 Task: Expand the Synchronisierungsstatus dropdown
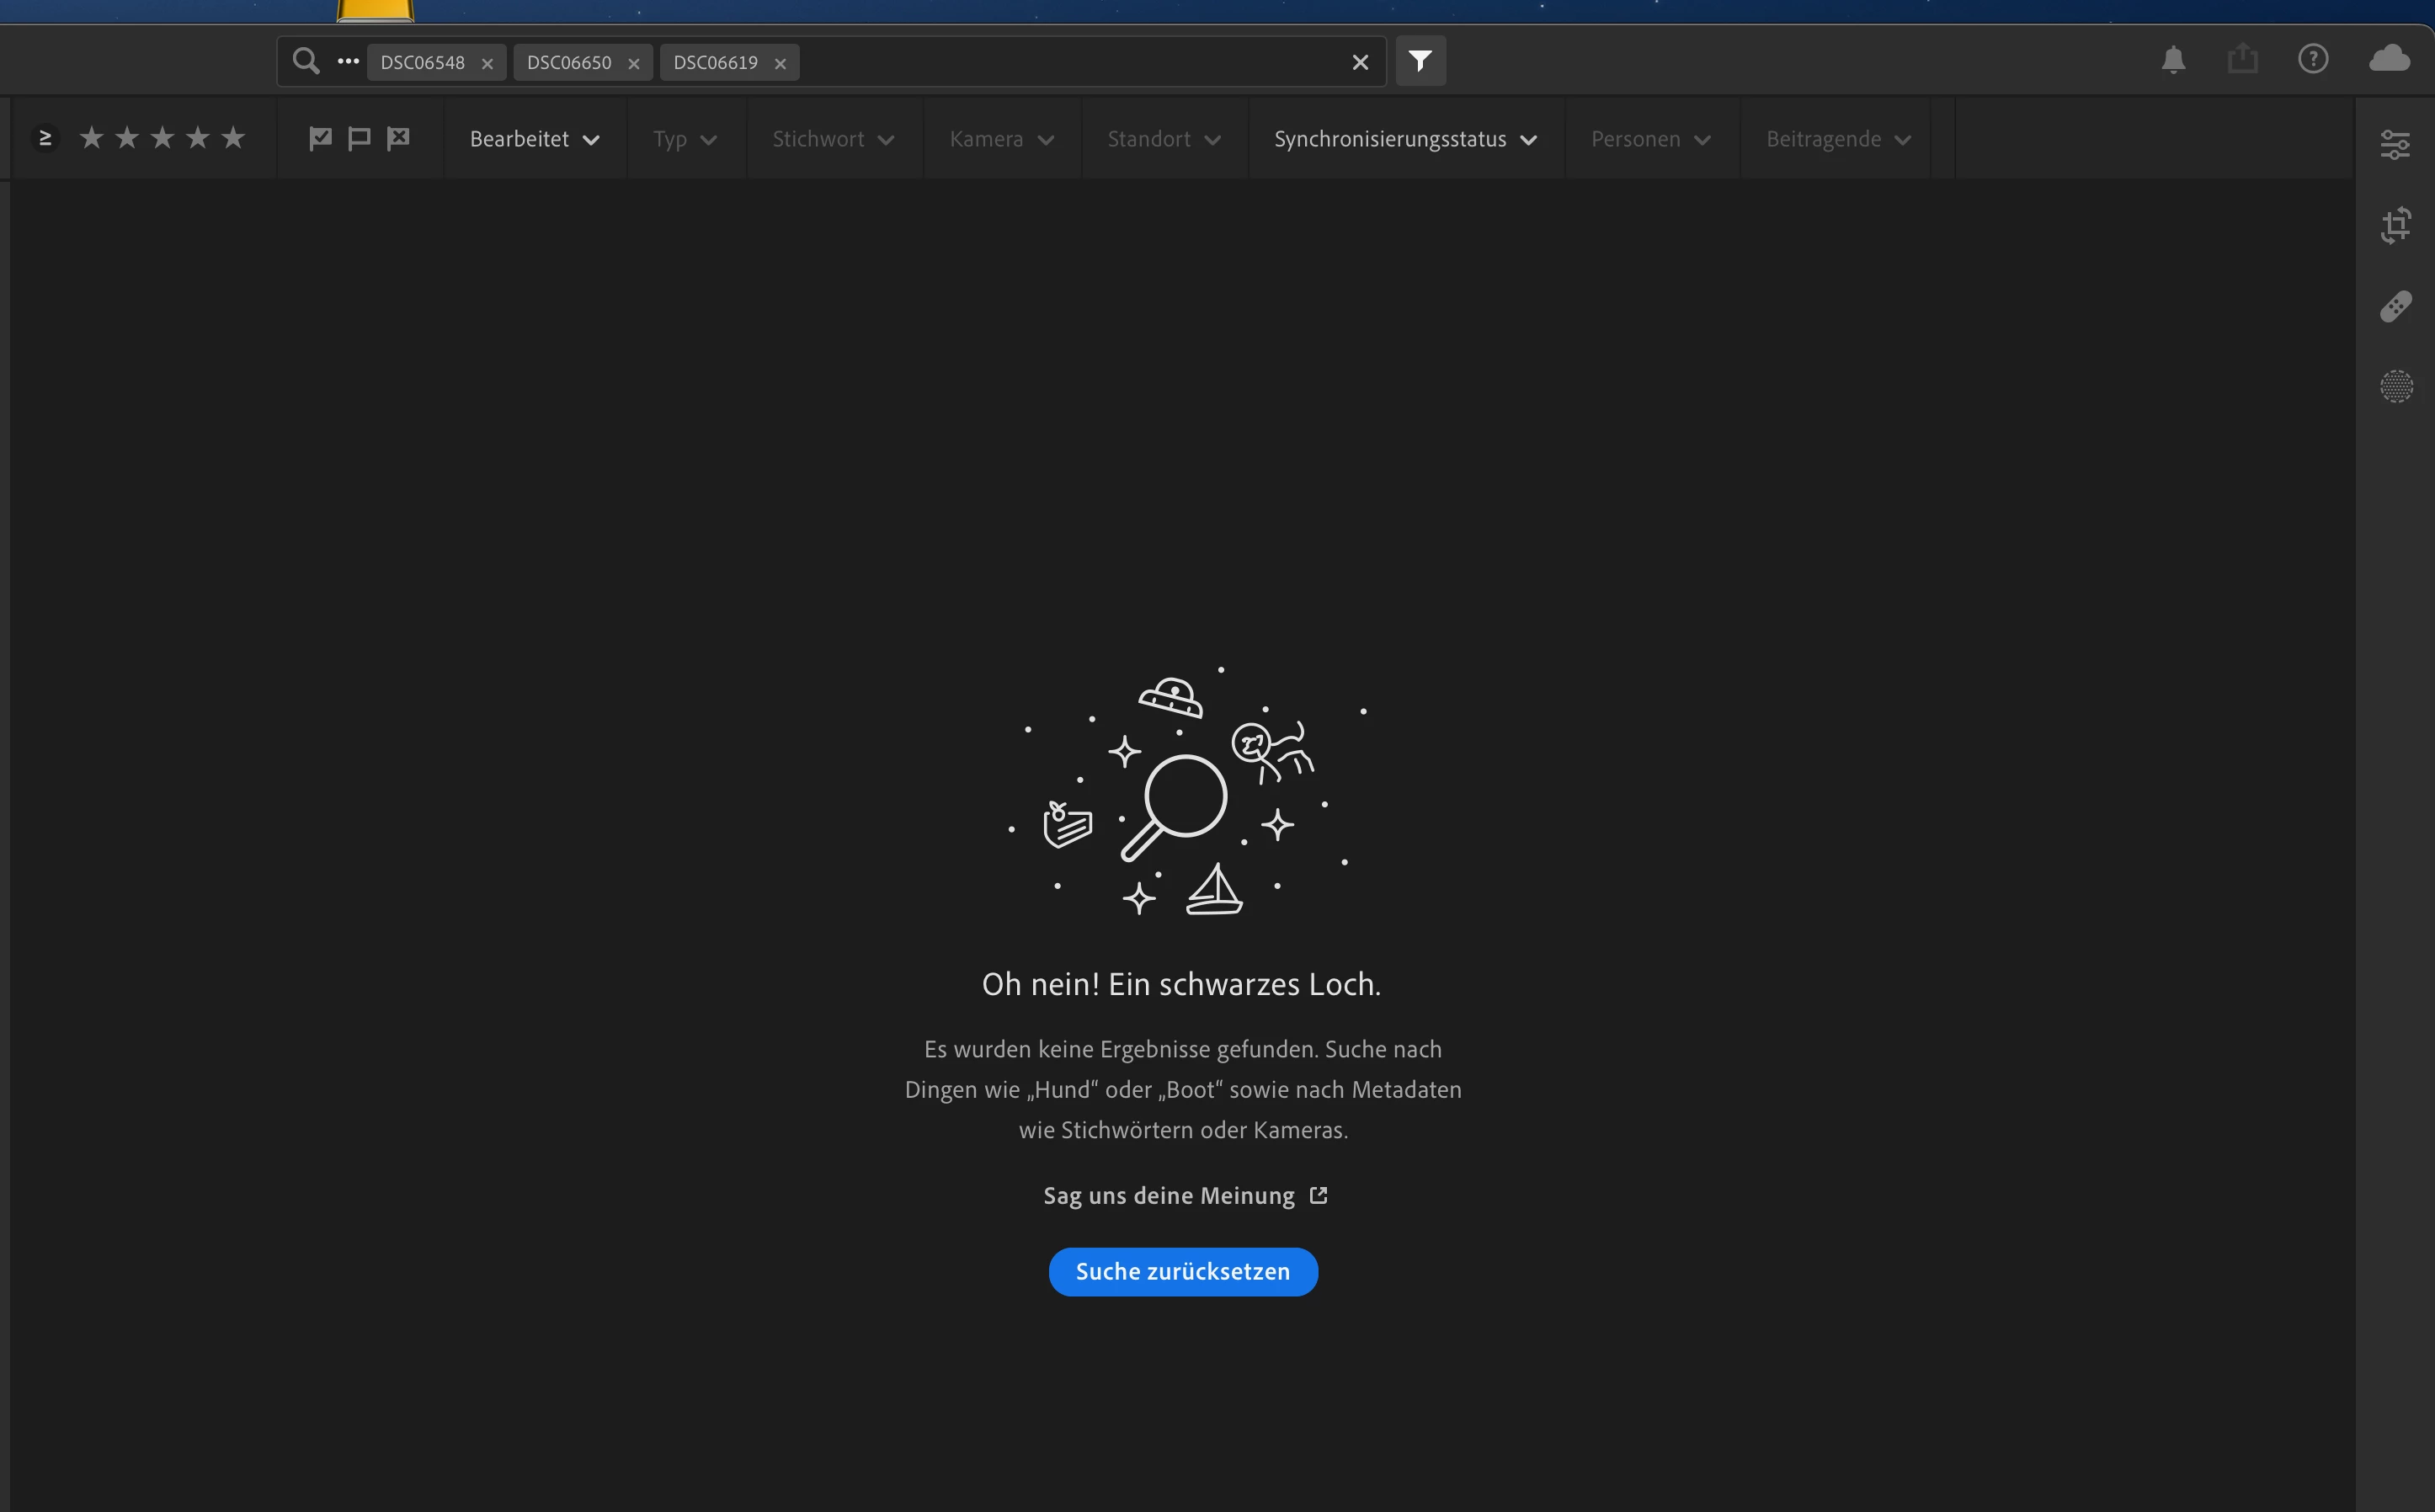[x=1404, y=139]
